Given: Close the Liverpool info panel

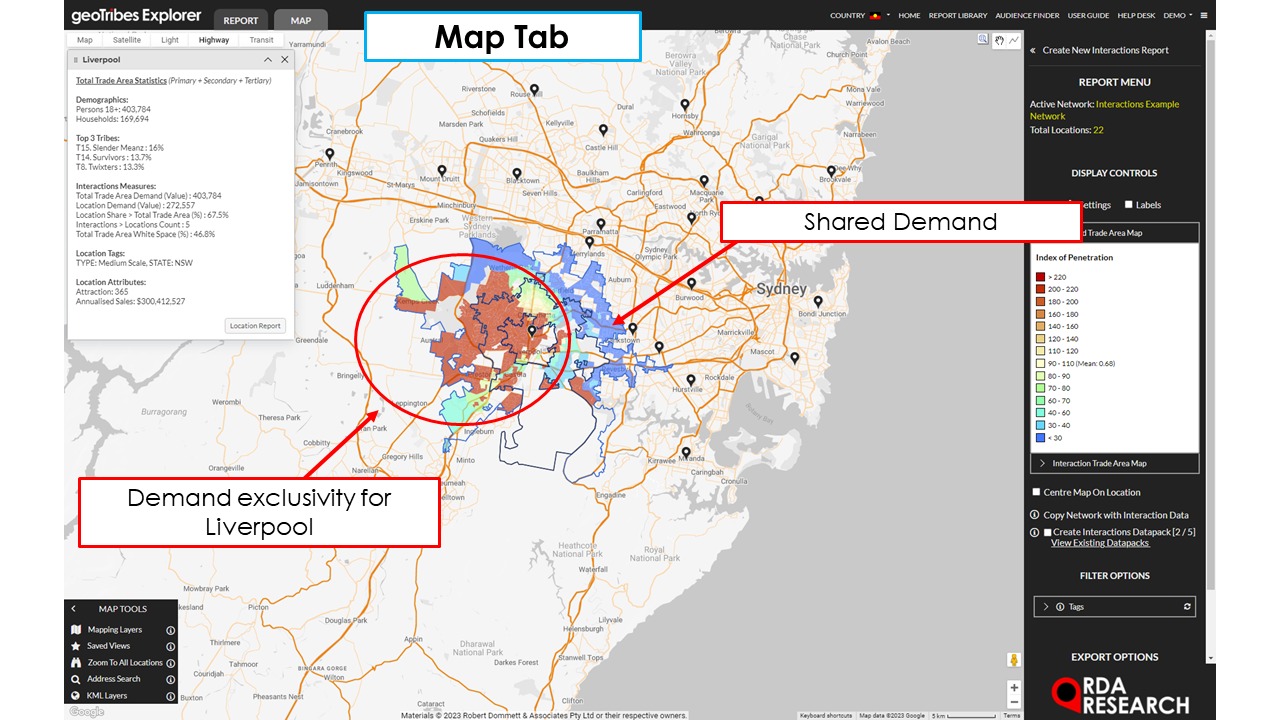Looking at the screenshot, I should 285,60.
